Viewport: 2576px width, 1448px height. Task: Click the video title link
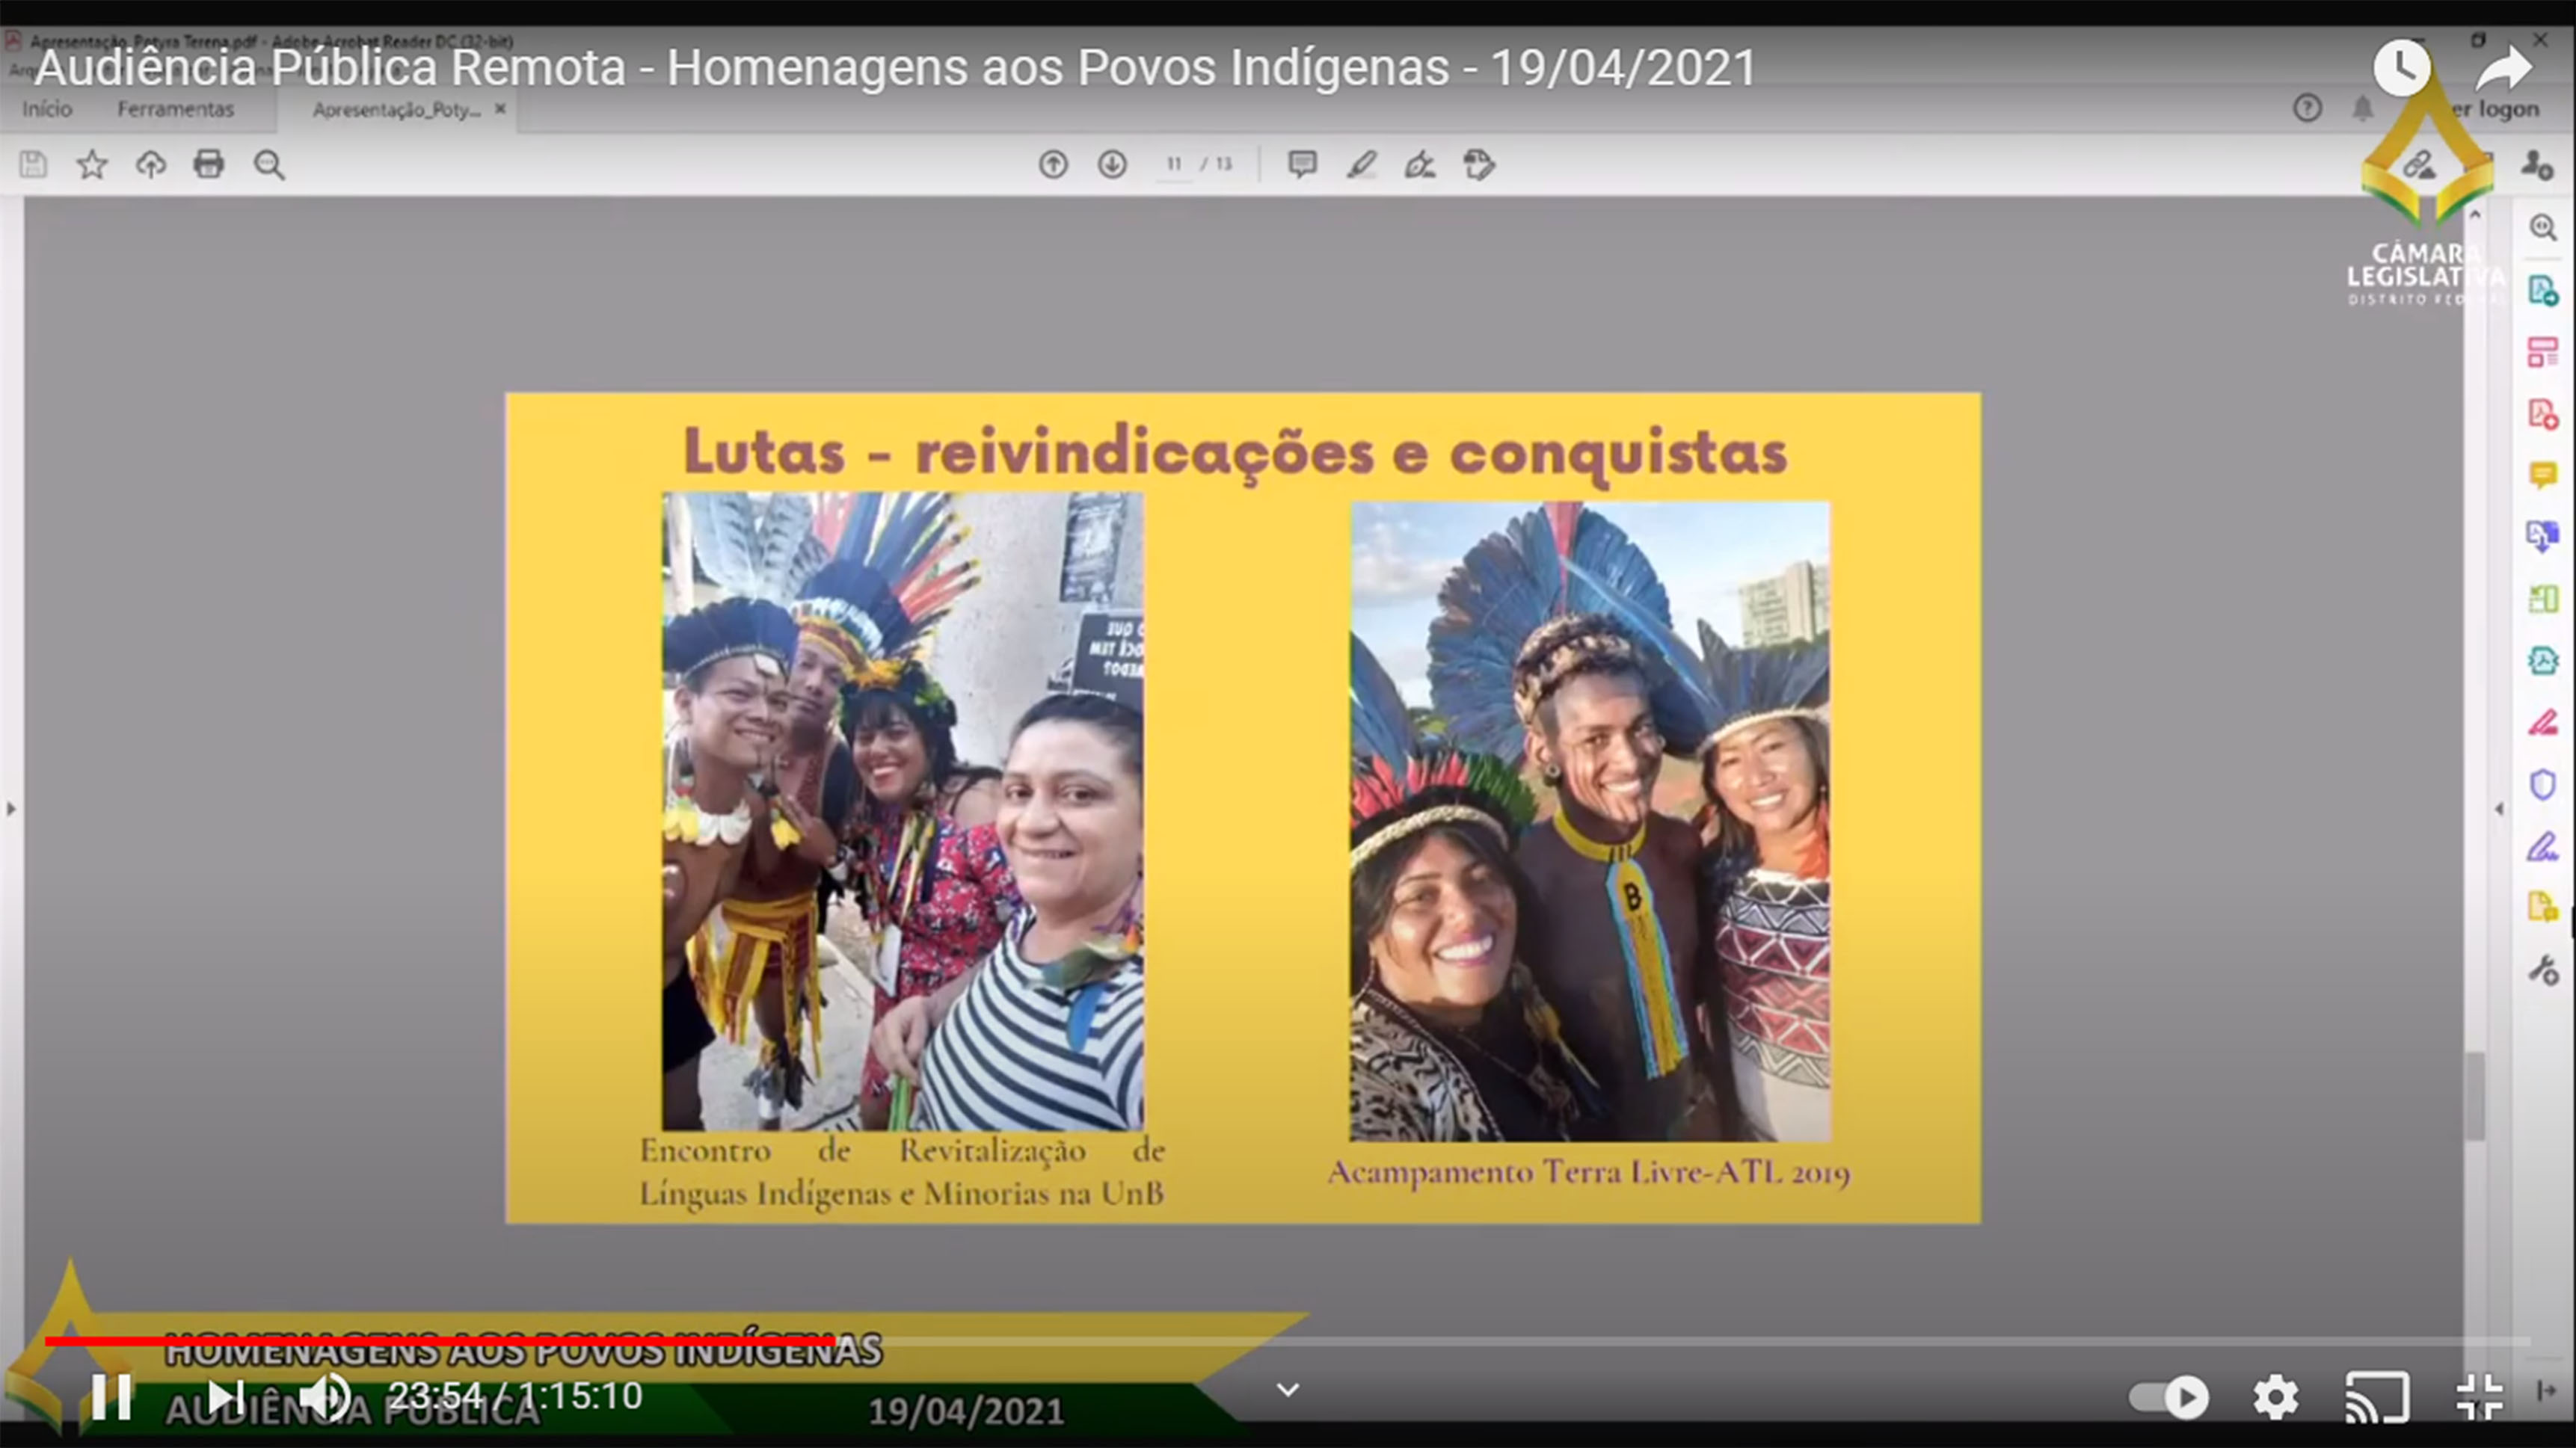[x=895, y=68]
